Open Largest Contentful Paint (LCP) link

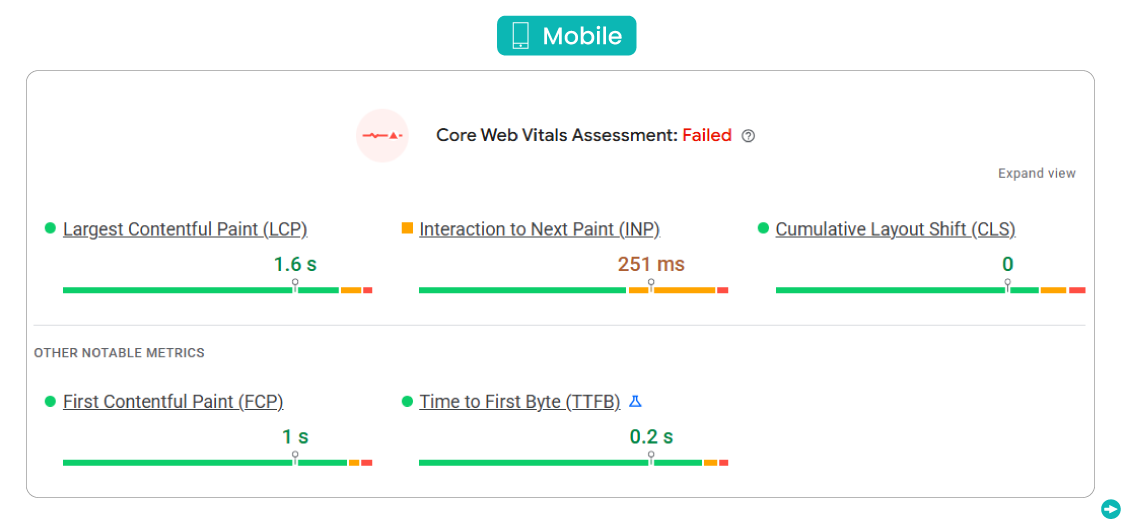pos(185,229)
